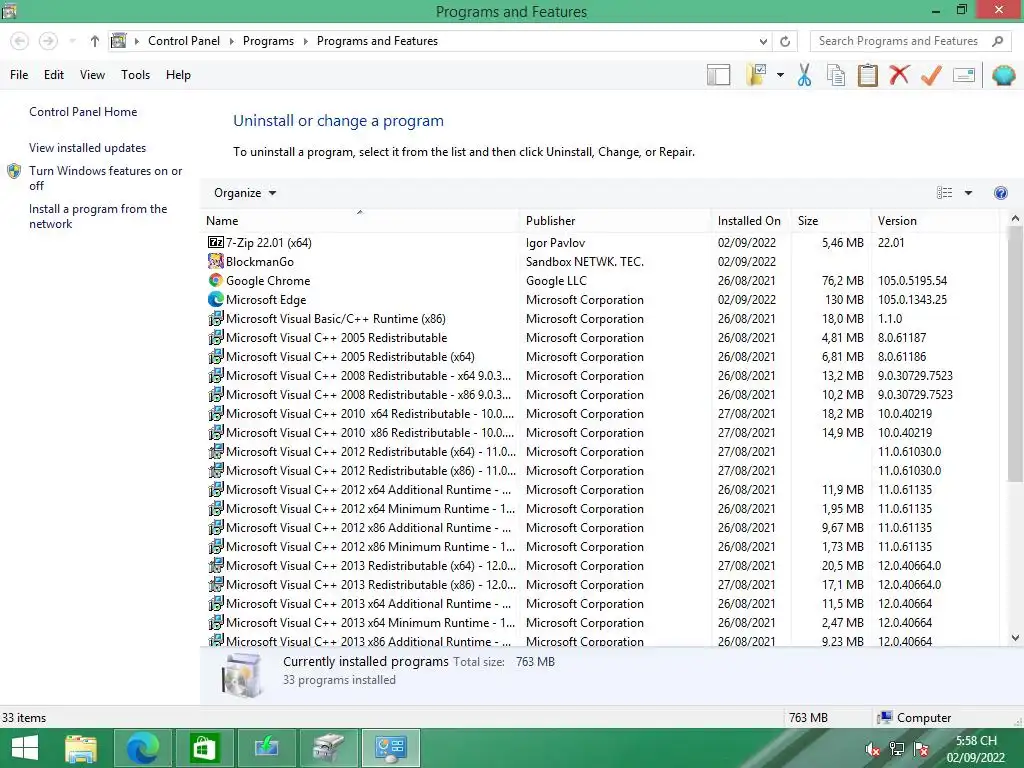The height and width of the screenshot is (768, 1024).
Task: Click the BlockmanGo program icon
Action: click(216, 261)
